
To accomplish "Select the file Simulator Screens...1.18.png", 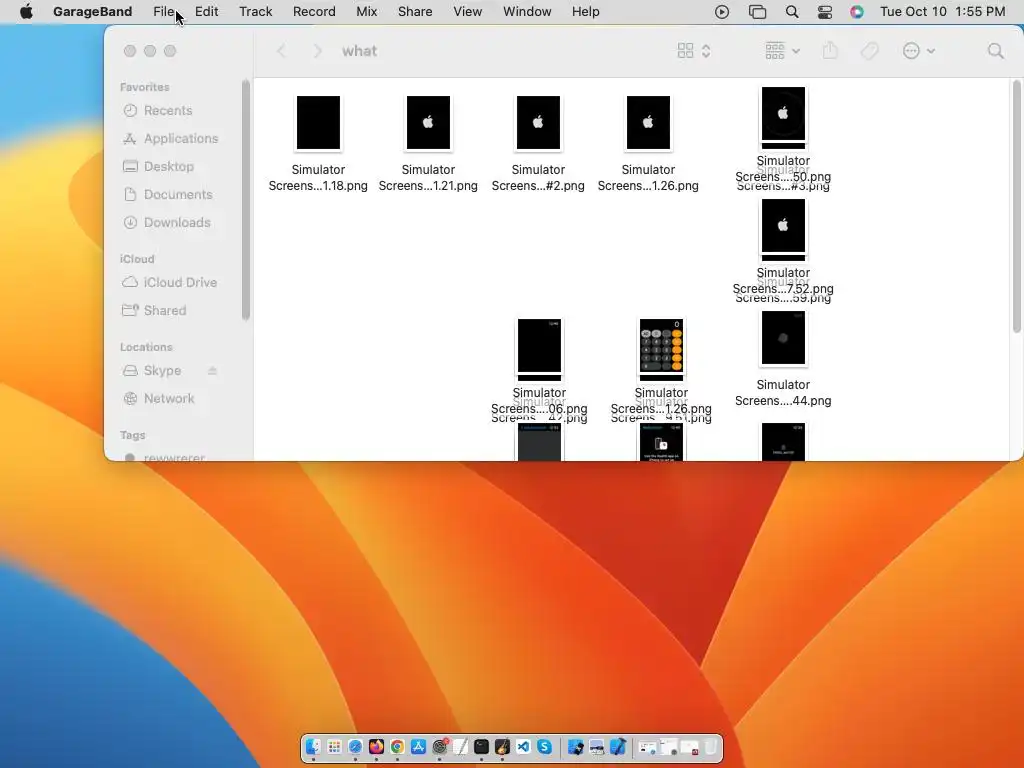I will 318,123.
